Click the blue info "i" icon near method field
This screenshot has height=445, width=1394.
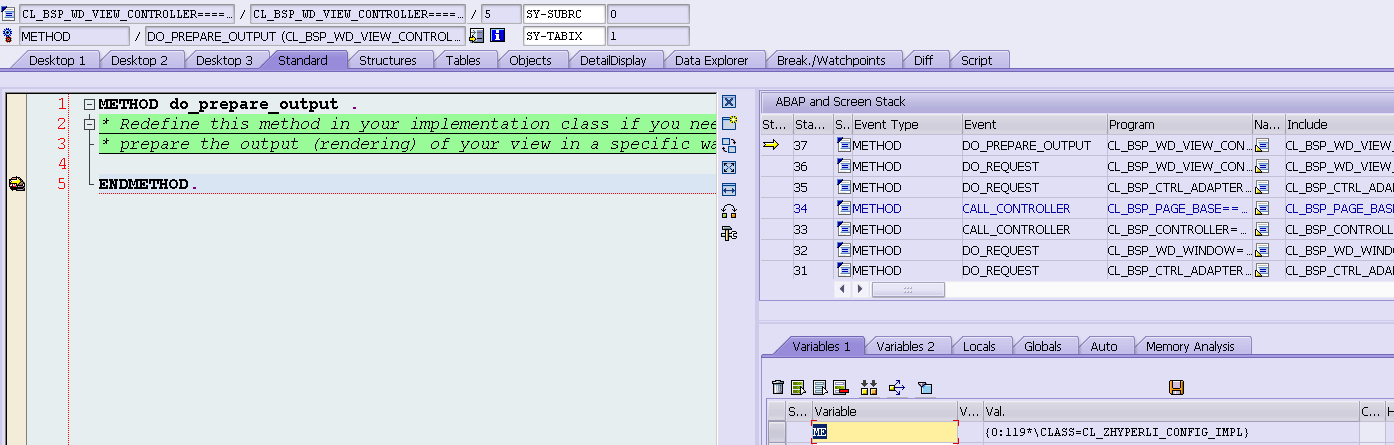point(497,36)
